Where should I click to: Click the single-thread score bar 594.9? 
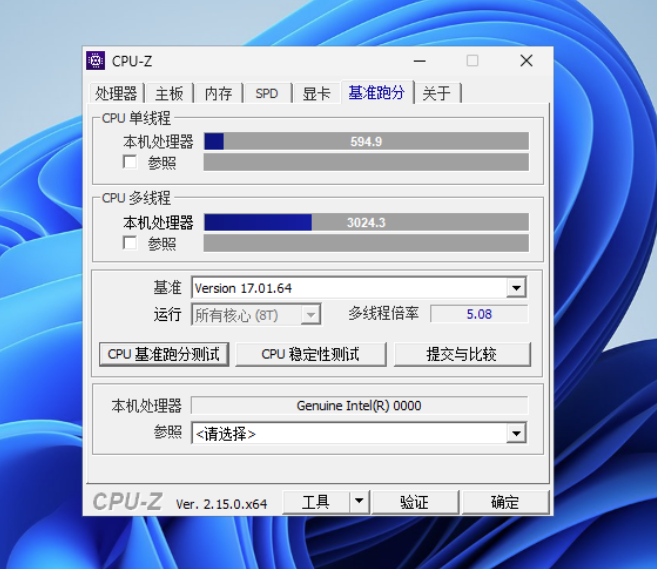[x=366, y=141]
